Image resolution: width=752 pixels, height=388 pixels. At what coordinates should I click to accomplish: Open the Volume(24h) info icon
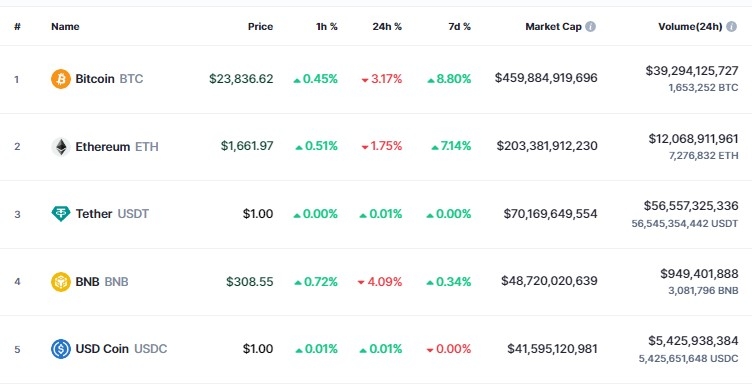point(731,26)
